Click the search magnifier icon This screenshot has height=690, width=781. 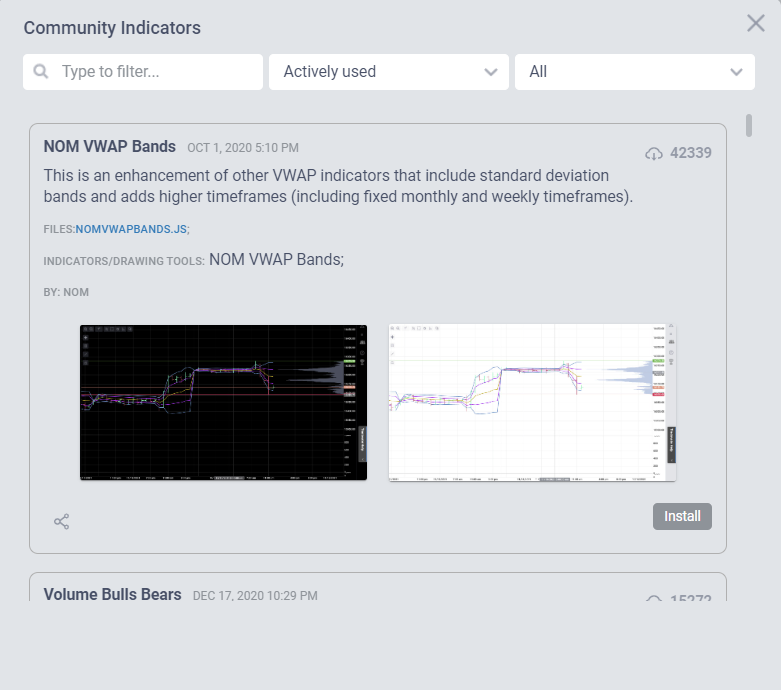(x=41, y=72)
